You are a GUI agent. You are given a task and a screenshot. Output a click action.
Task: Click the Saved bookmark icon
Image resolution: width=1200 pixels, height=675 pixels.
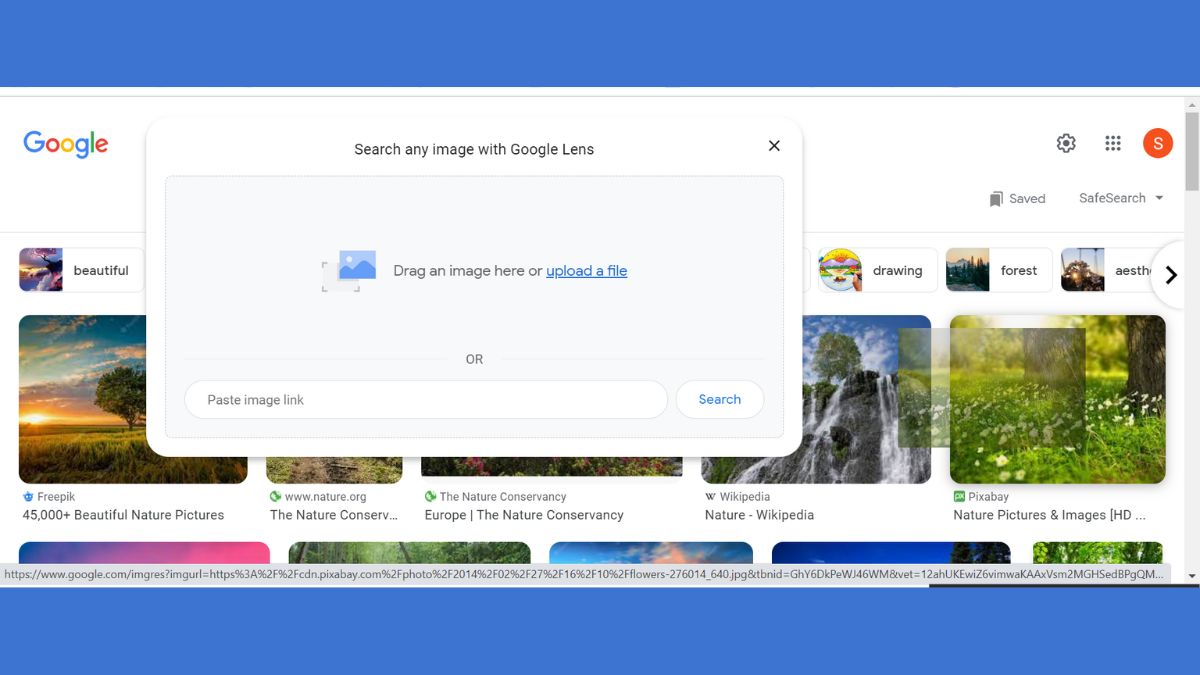point(996,199)
